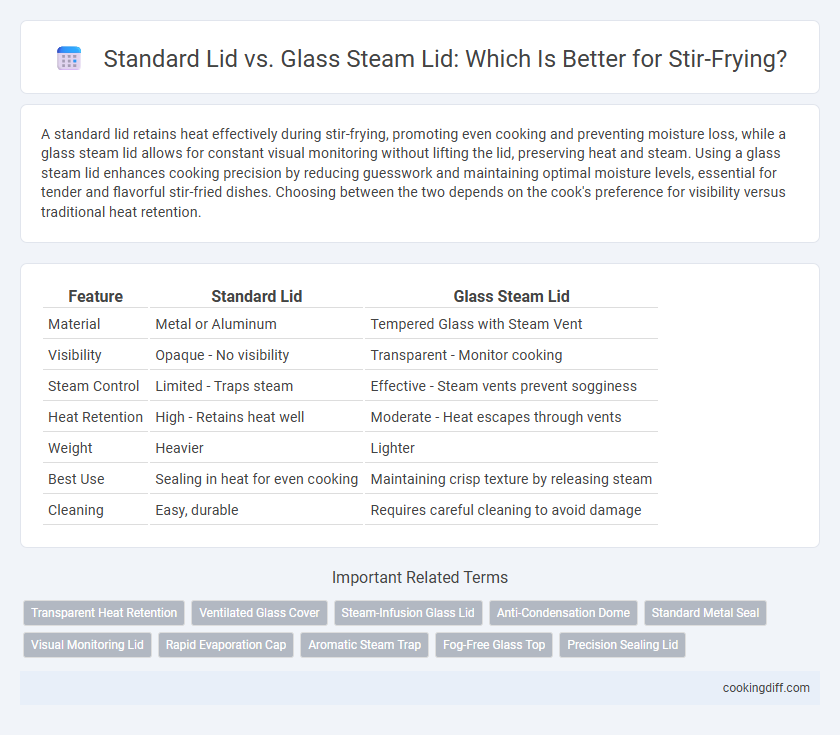The height and width of the screenshot is (735, 840).
Task: Click the article title heading
Action: coord(445,59)
